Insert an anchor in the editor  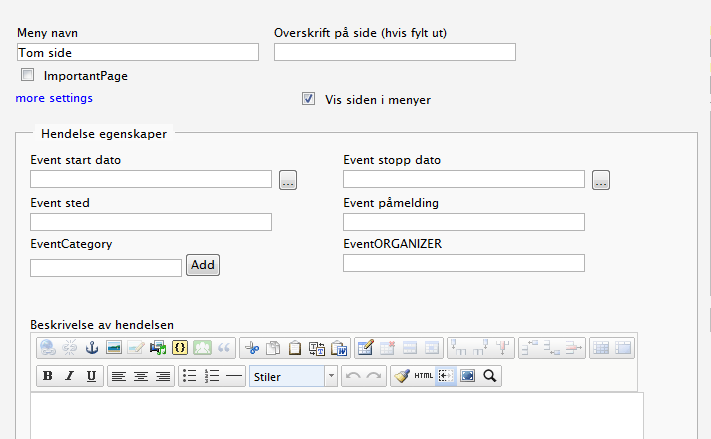click(x=92, y=348)
